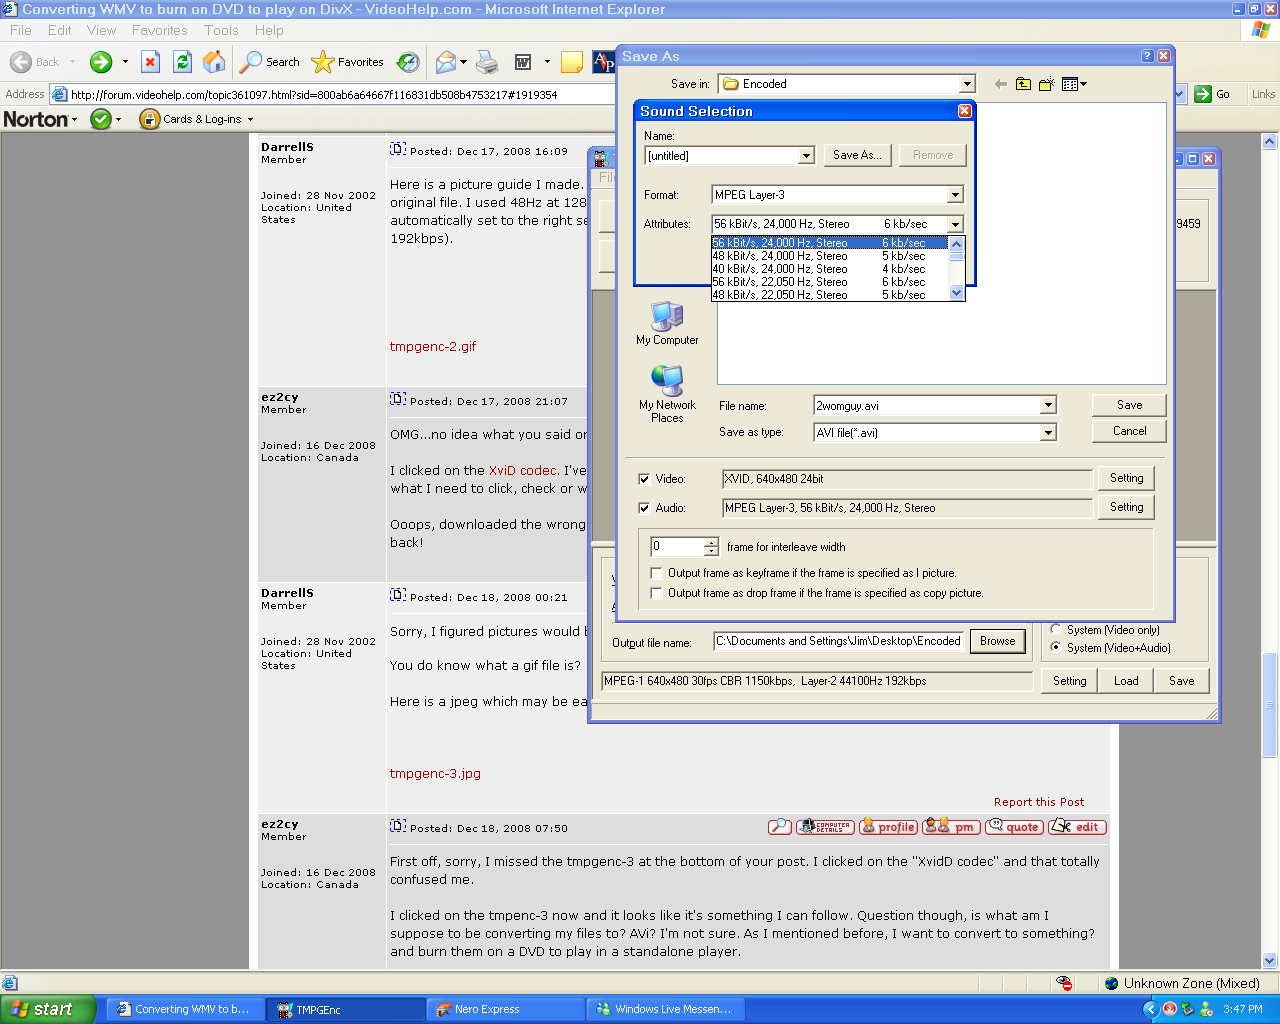Click the Browse button in TMPGEnc
The image size is (1280, 1024).
point(997,641)
